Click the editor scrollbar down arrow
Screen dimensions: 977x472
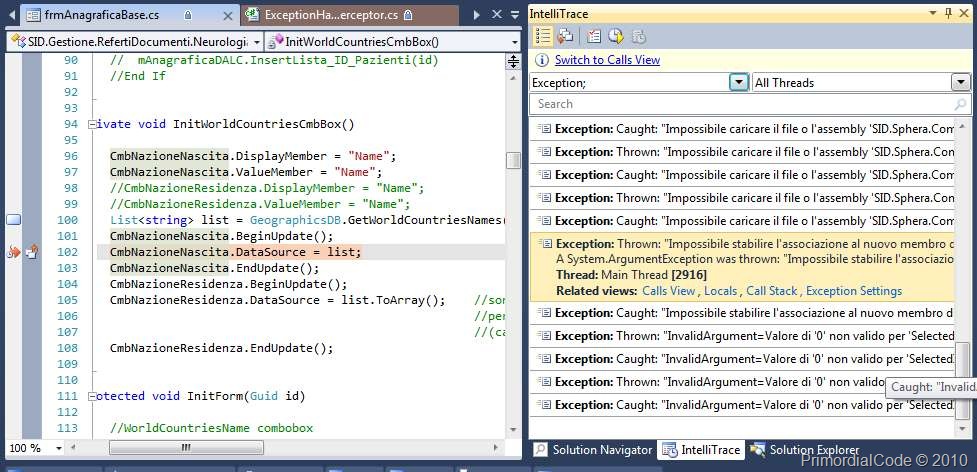(513, 430)
